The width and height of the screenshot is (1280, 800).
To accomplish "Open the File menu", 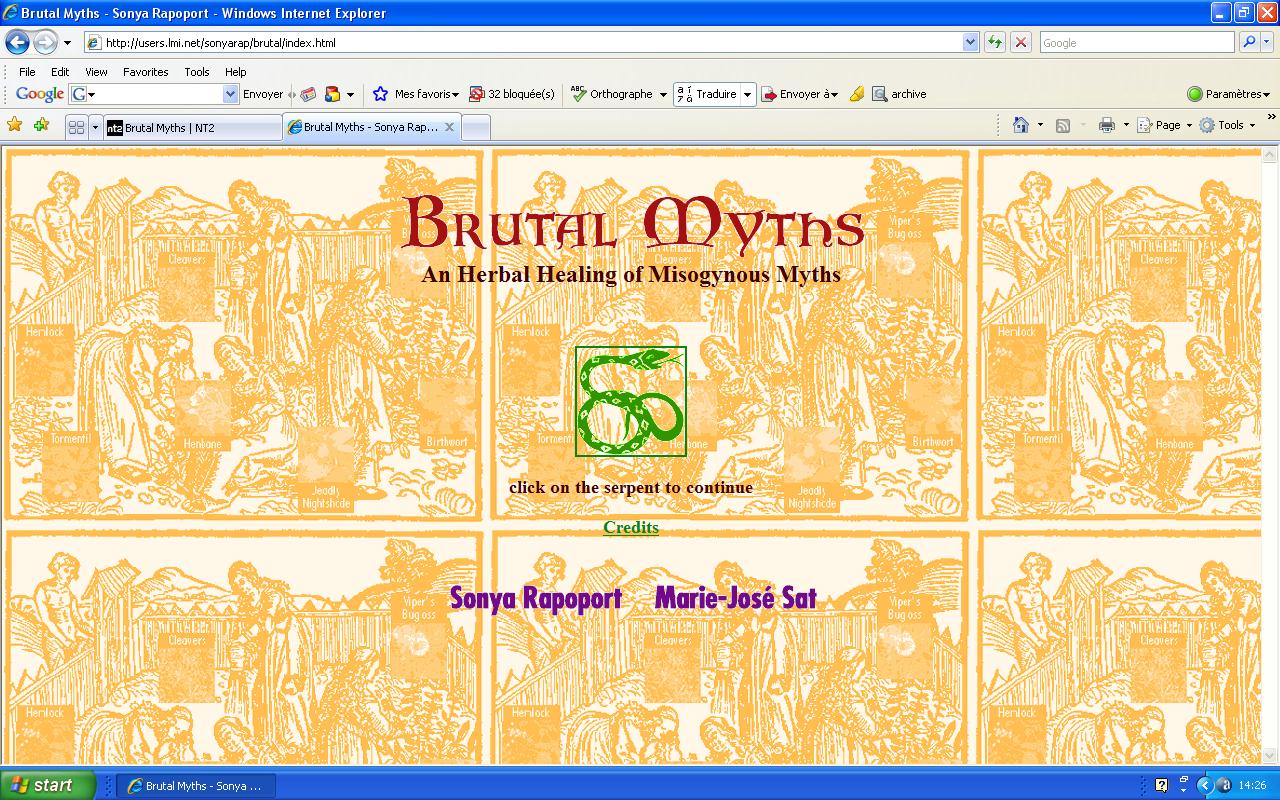I will tap(27, 72).
